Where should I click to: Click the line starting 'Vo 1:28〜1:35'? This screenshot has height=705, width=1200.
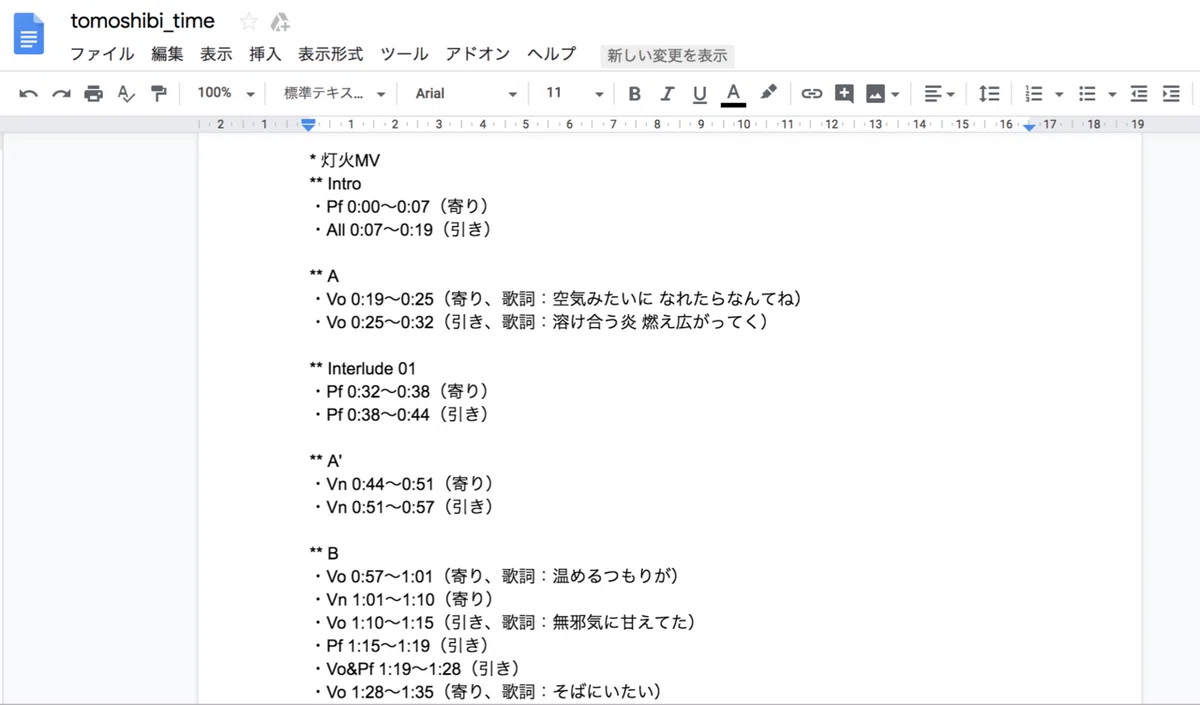490,691
